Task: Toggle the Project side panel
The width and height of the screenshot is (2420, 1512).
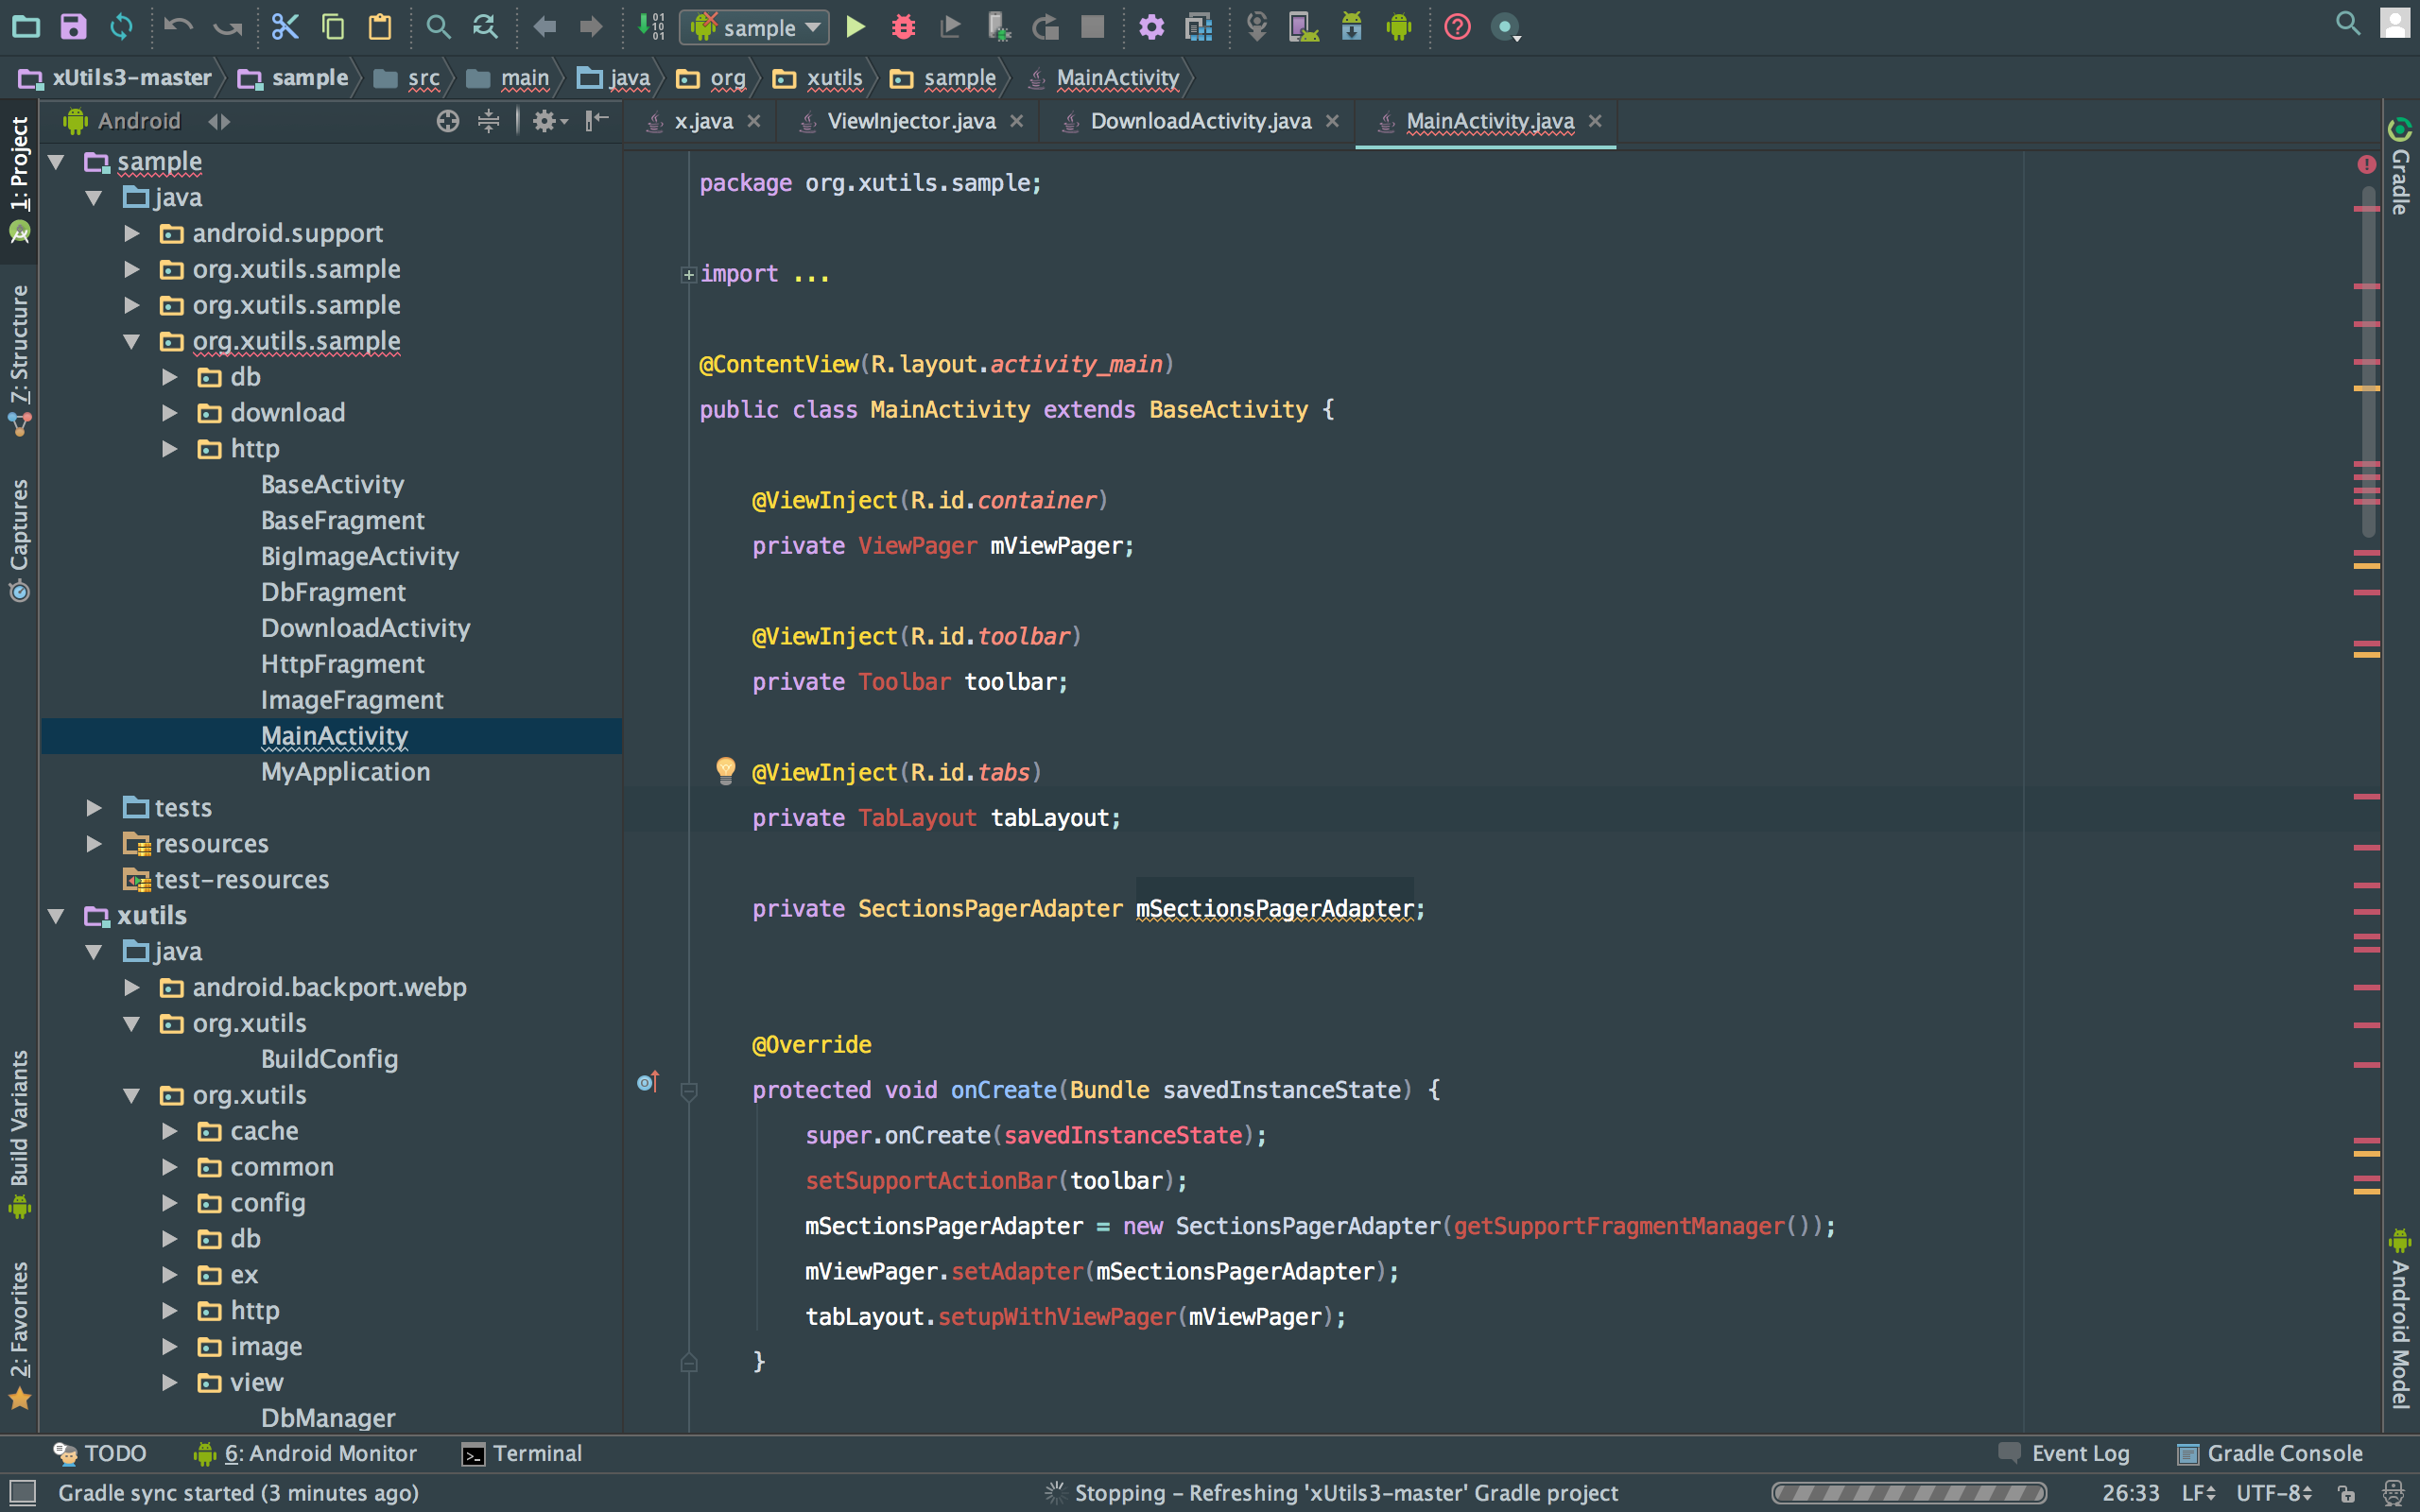Action: [x=19, y=180]
